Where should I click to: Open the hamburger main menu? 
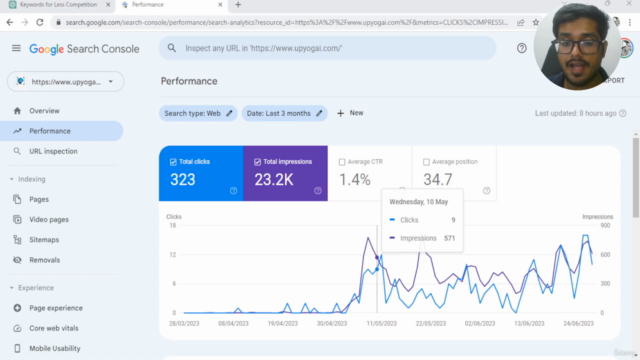tap(16, 49)
